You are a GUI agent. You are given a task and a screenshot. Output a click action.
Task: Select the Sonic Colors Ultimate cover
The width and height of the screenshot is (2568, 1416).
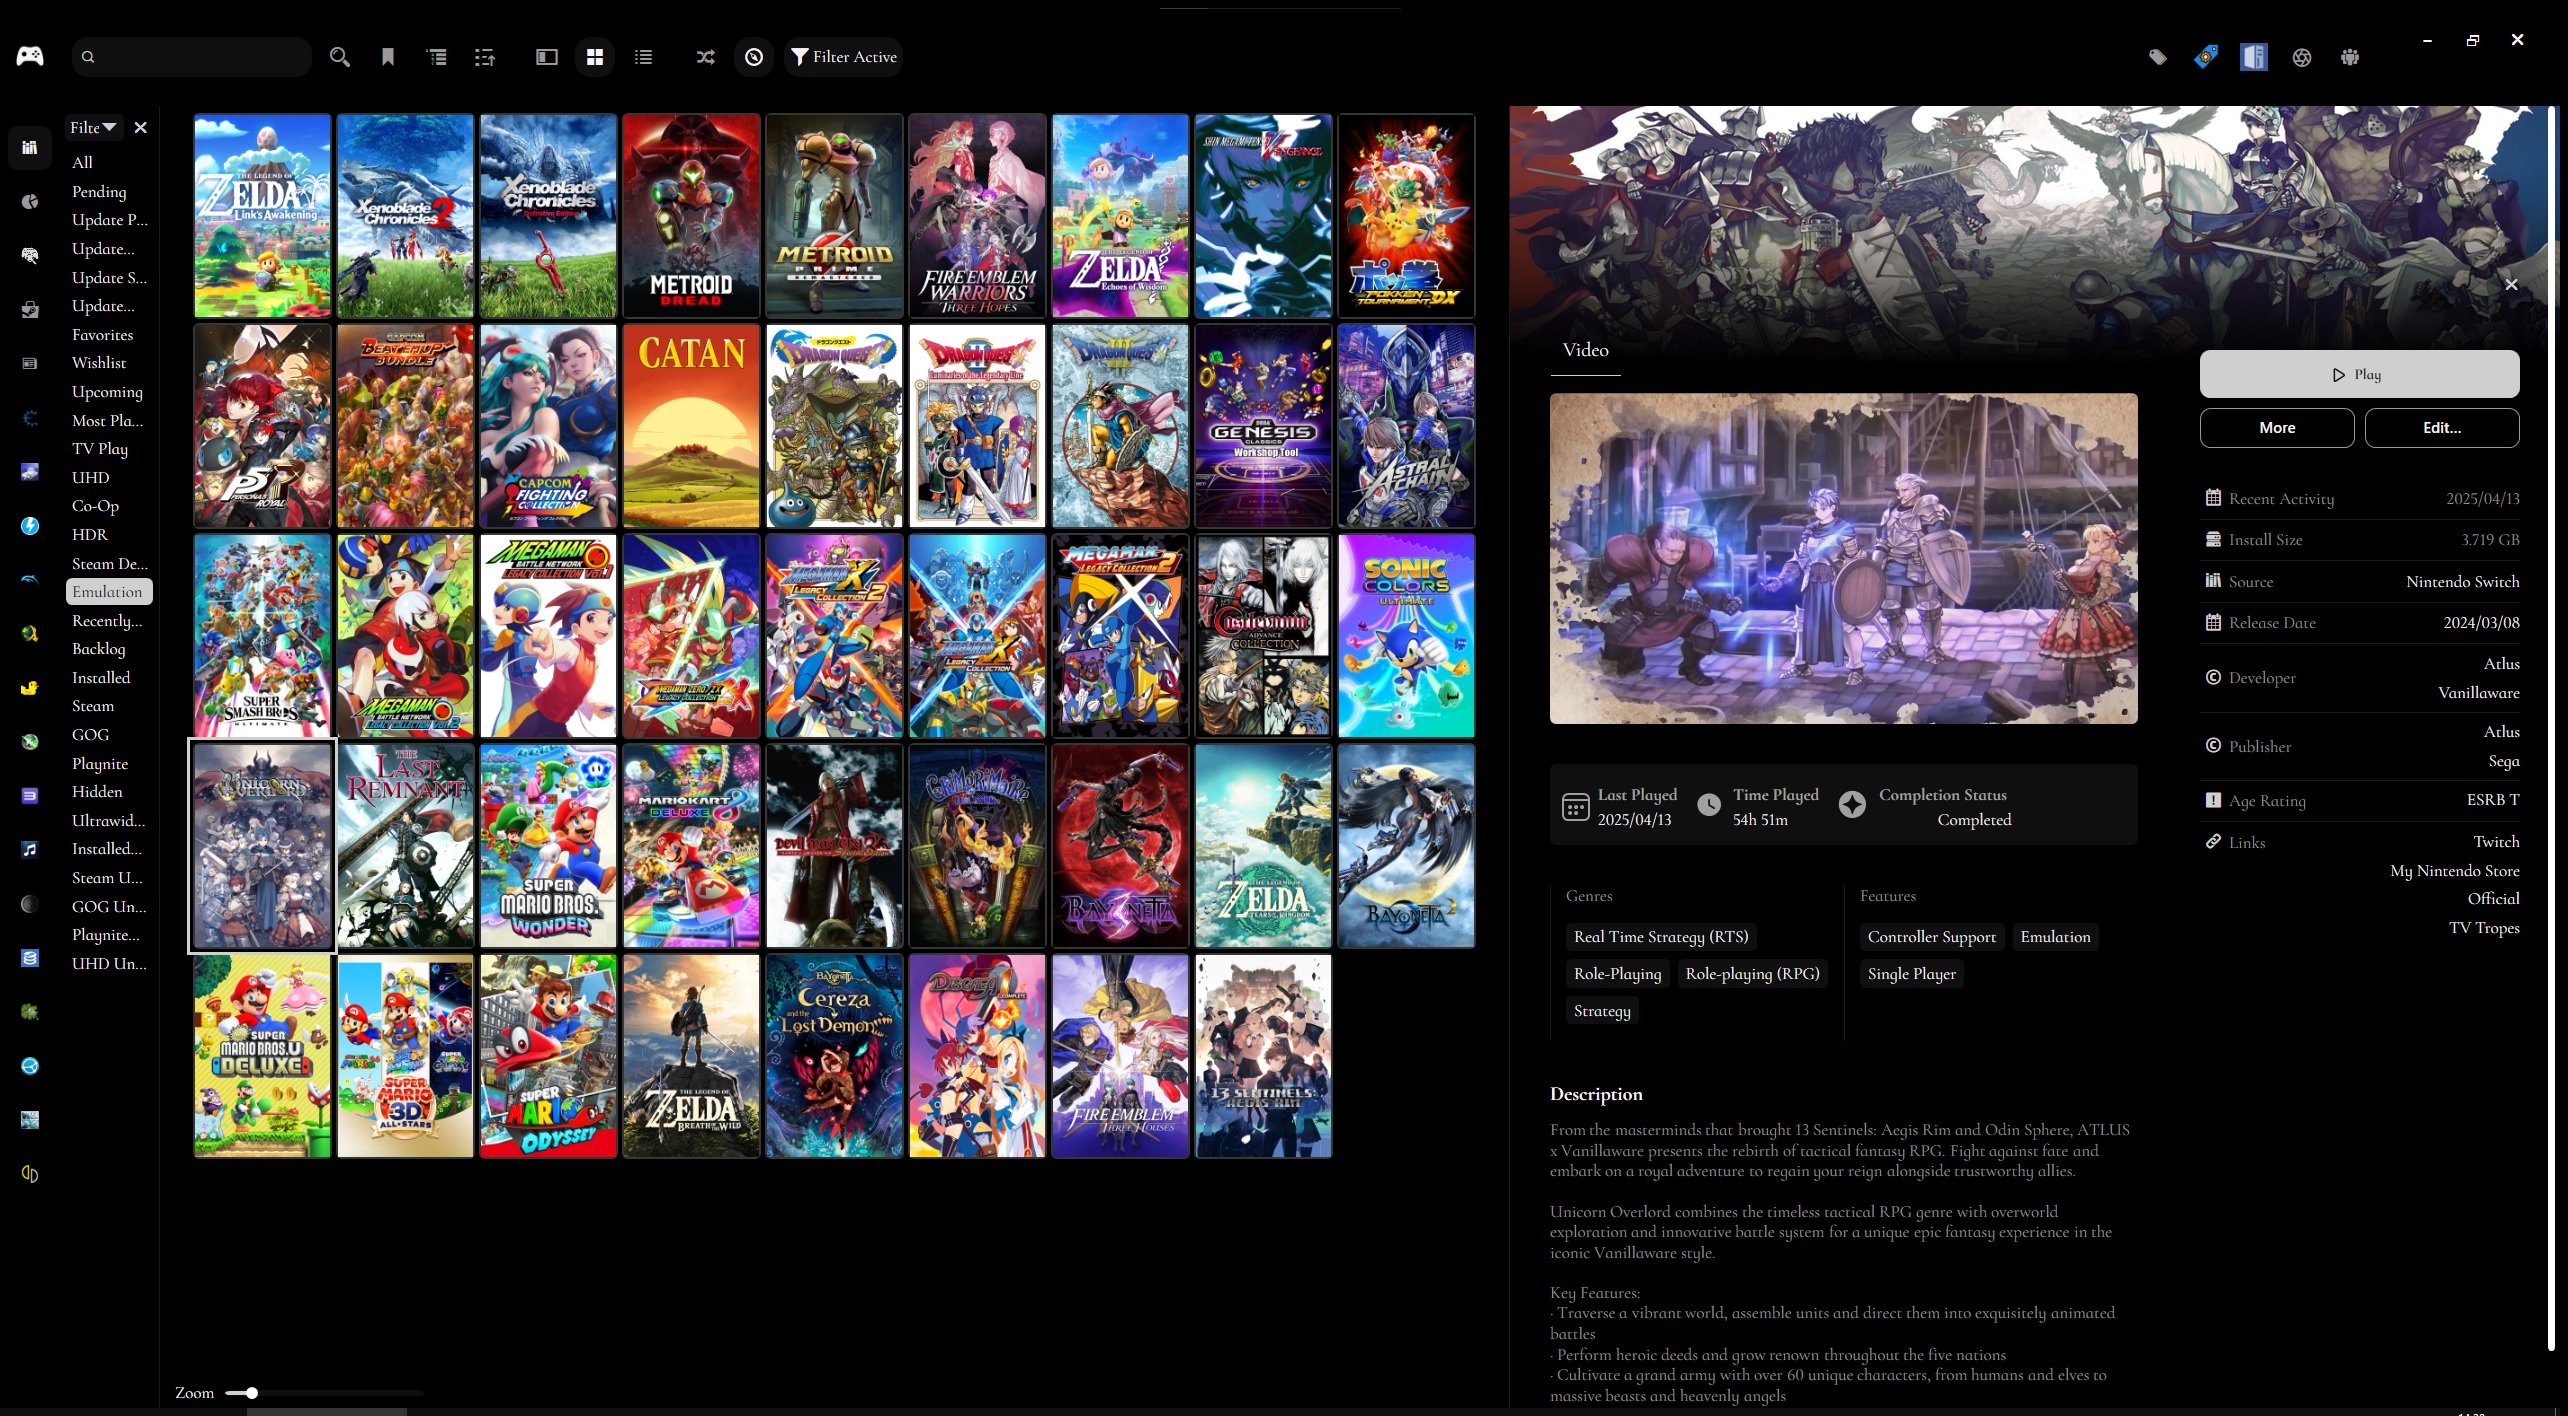(1406, 635)
